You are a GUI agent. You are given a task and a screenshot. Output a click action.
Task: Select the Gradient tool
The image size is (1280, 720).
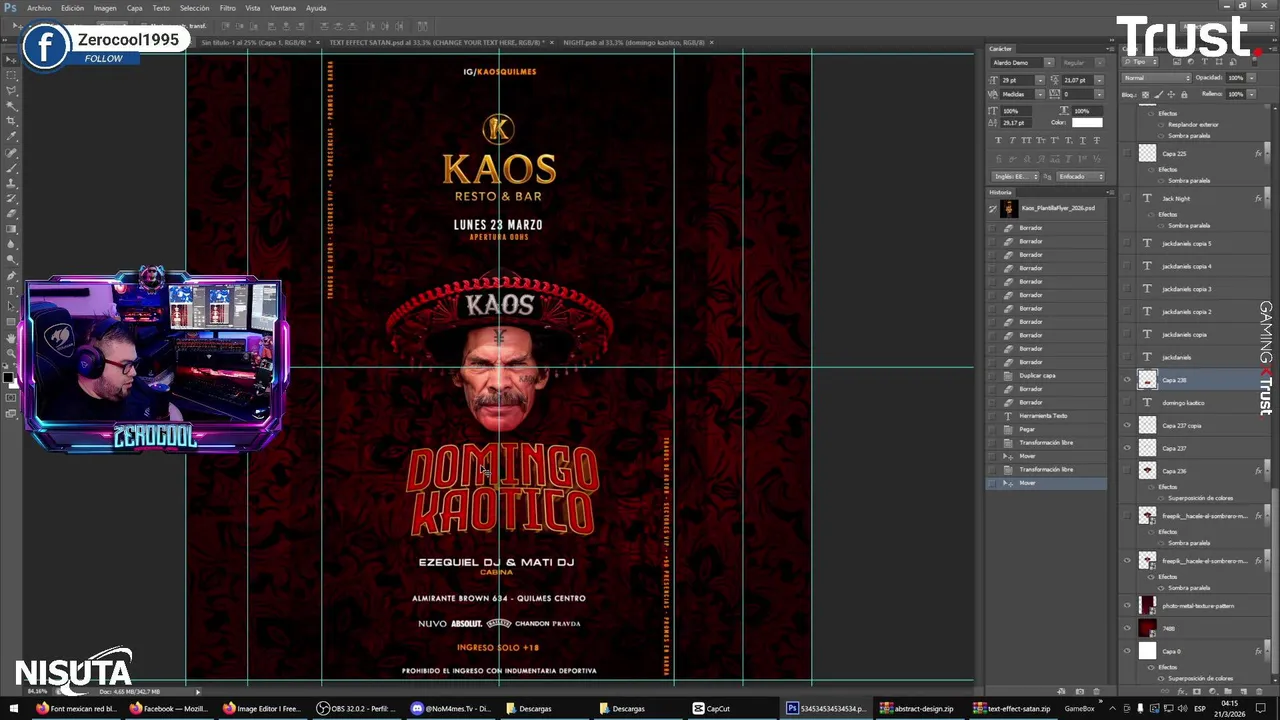(x=11, y=229)
